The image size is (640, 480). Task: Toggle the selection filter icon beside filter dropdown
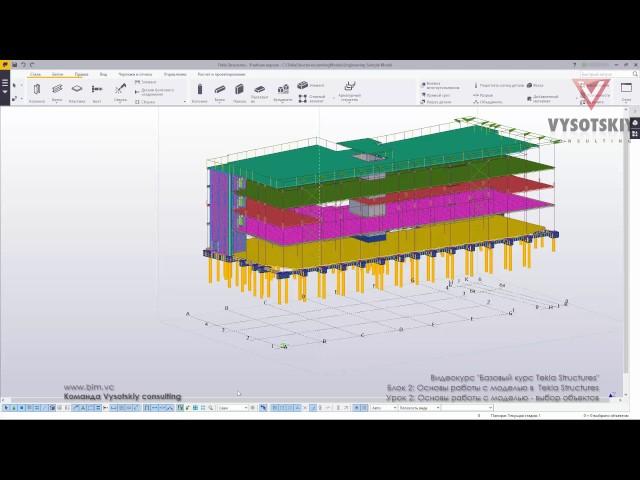pyautogui.click(x=253, y=408)
